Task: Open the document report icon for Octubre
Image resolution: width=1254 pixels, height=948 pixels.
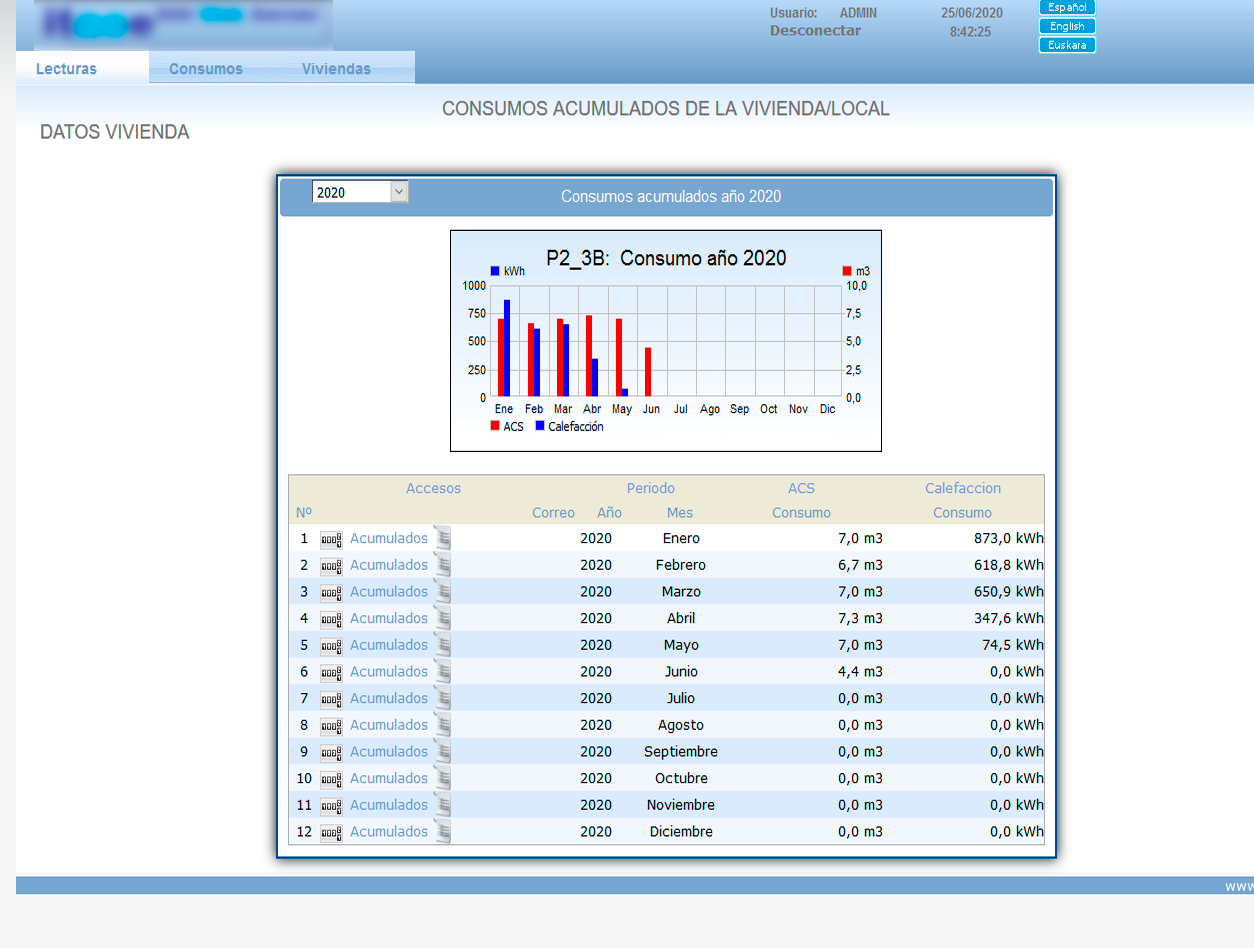Action: click(x=443, y=778)
